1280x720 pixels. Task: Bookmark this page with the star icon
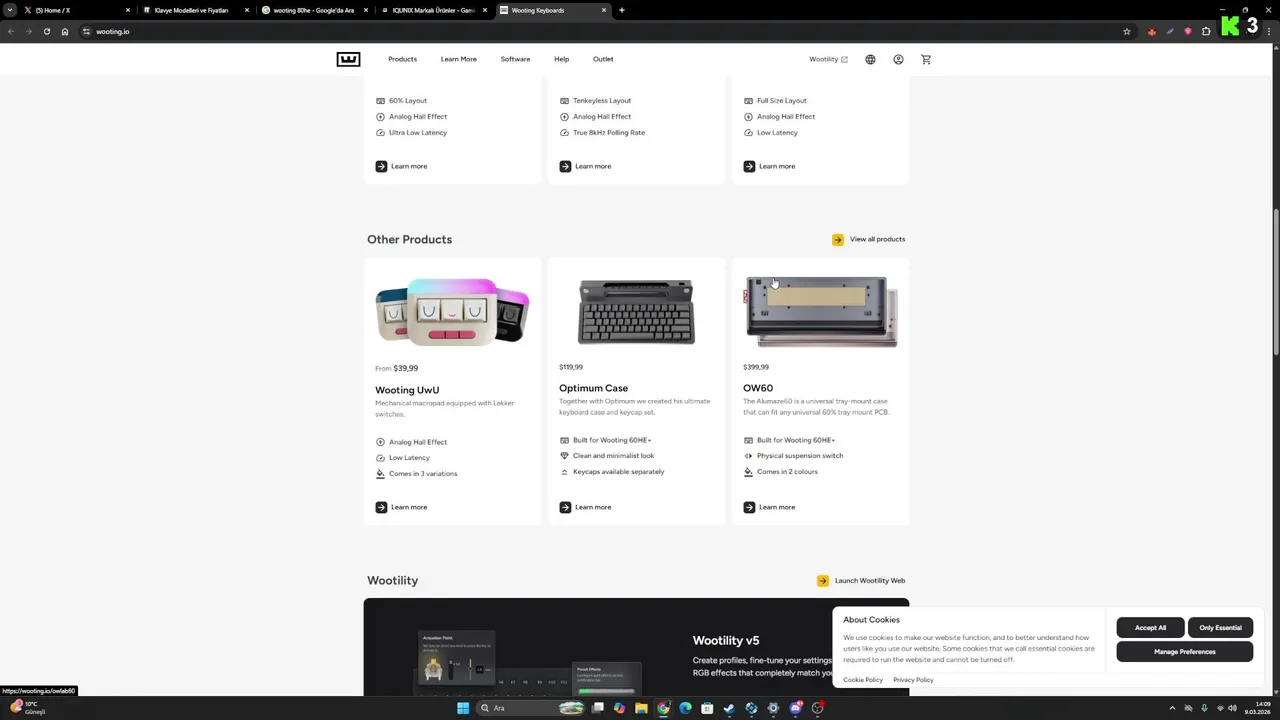tap(1127, 31)
